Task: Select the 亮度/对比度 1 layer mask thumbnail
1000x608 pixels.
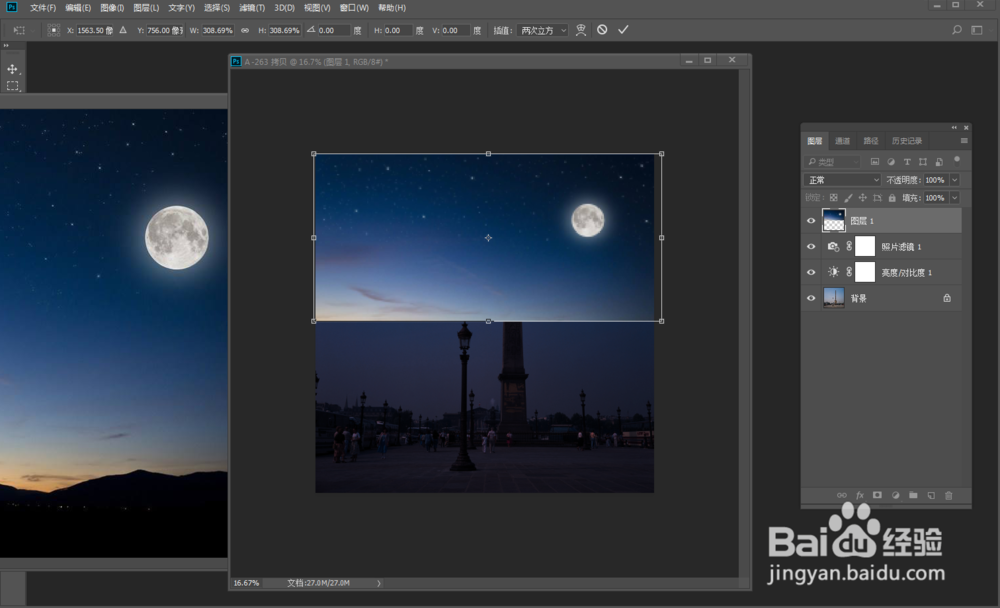Action: point(865,272)
